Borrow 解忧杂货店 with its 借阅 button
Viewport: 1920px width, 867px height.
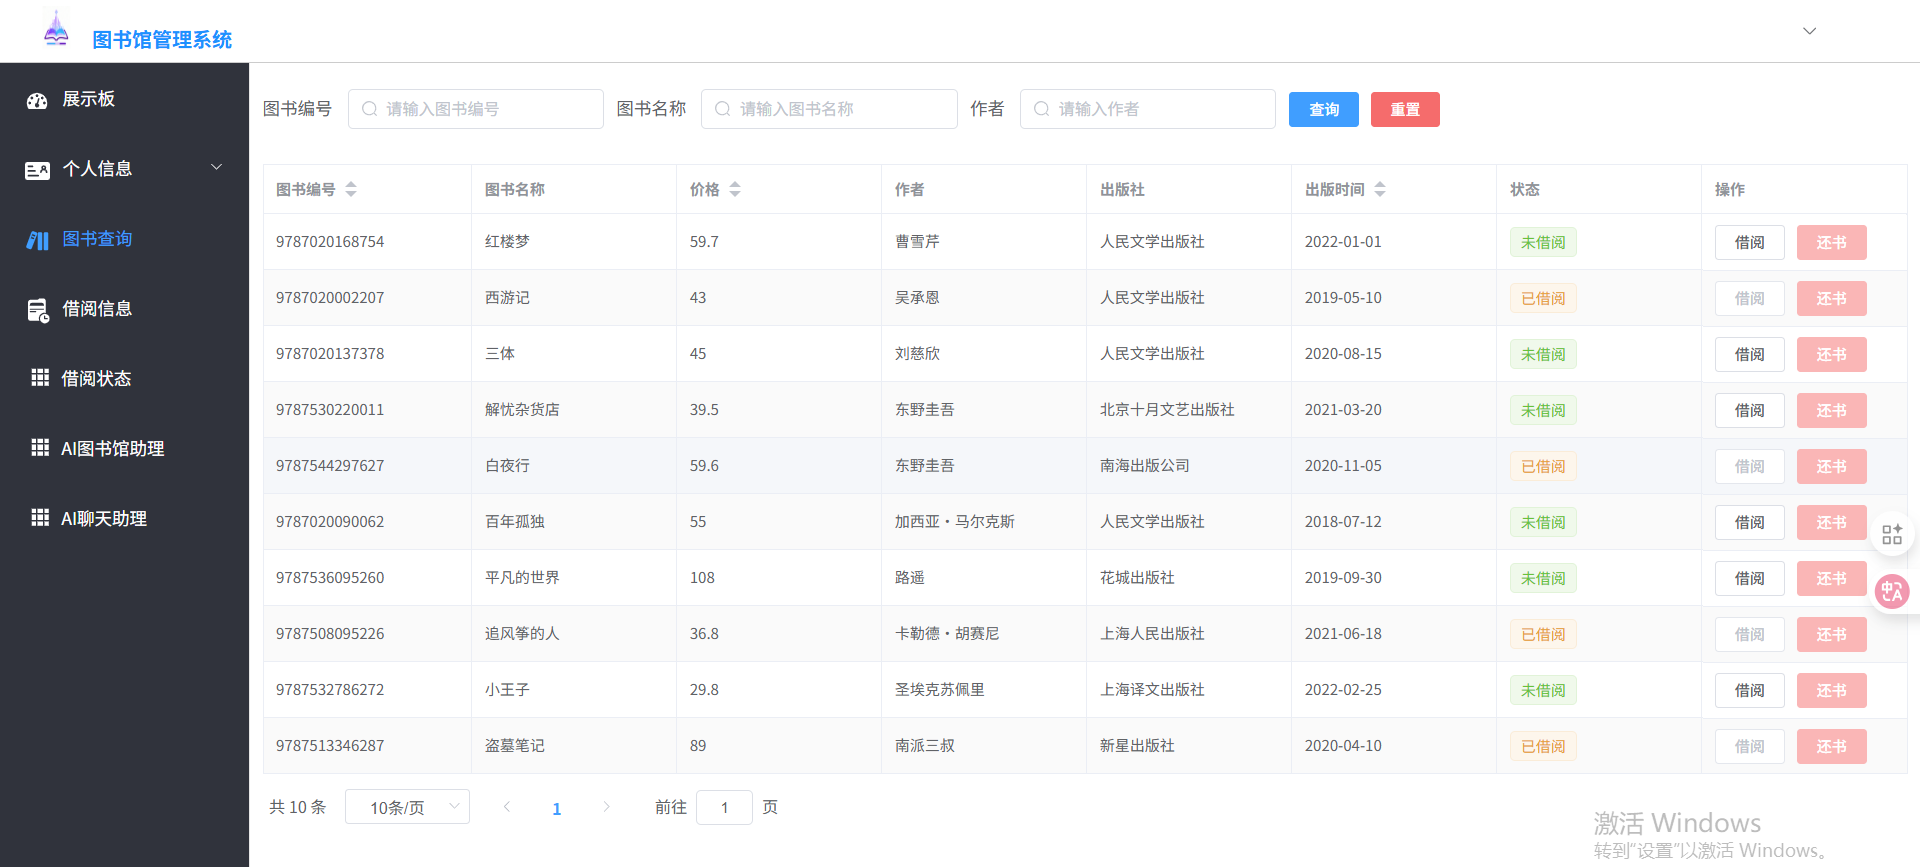point(1750,411)
